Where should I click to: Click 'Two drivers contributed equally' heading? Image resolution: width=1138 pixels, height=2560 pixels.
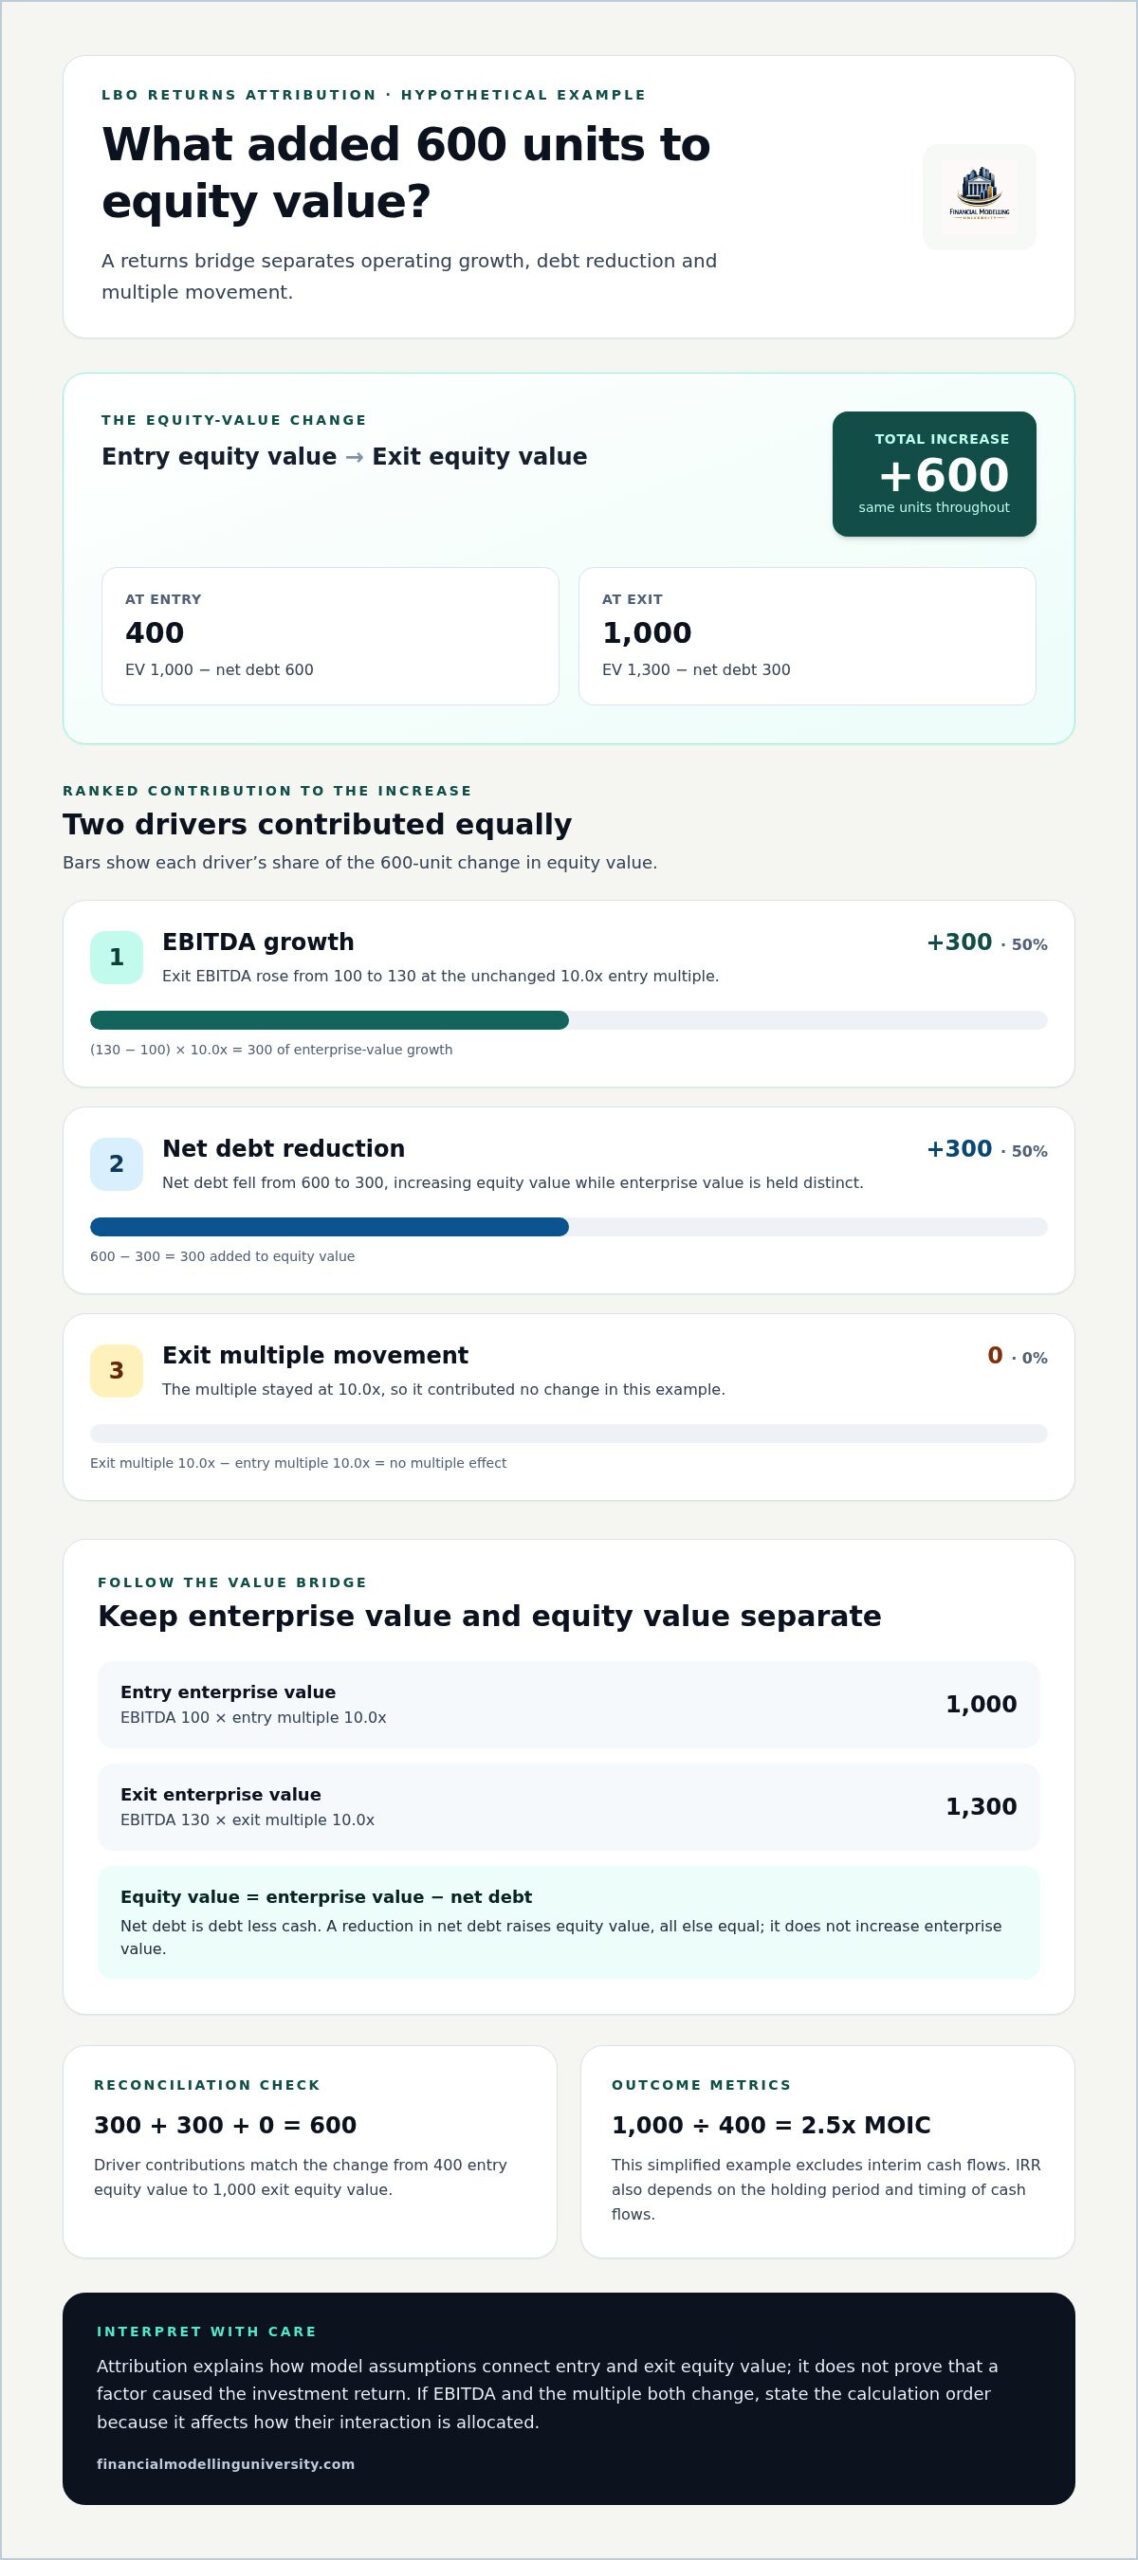[x=317, y=824]
